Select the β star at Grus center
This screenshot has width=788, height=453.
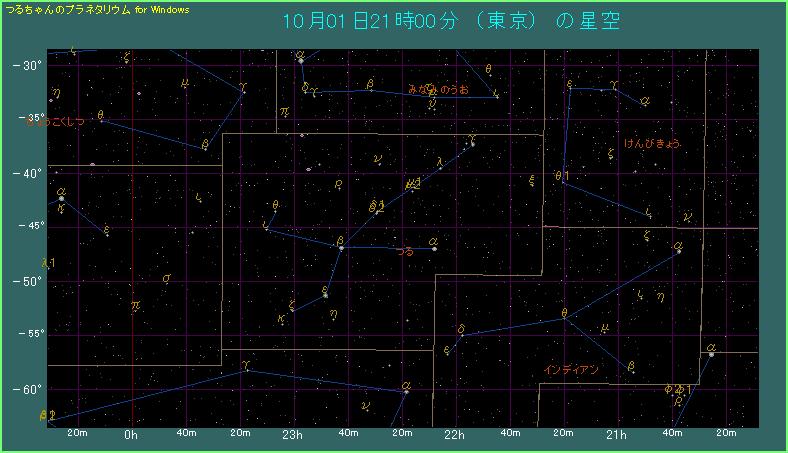pos(341,246)
